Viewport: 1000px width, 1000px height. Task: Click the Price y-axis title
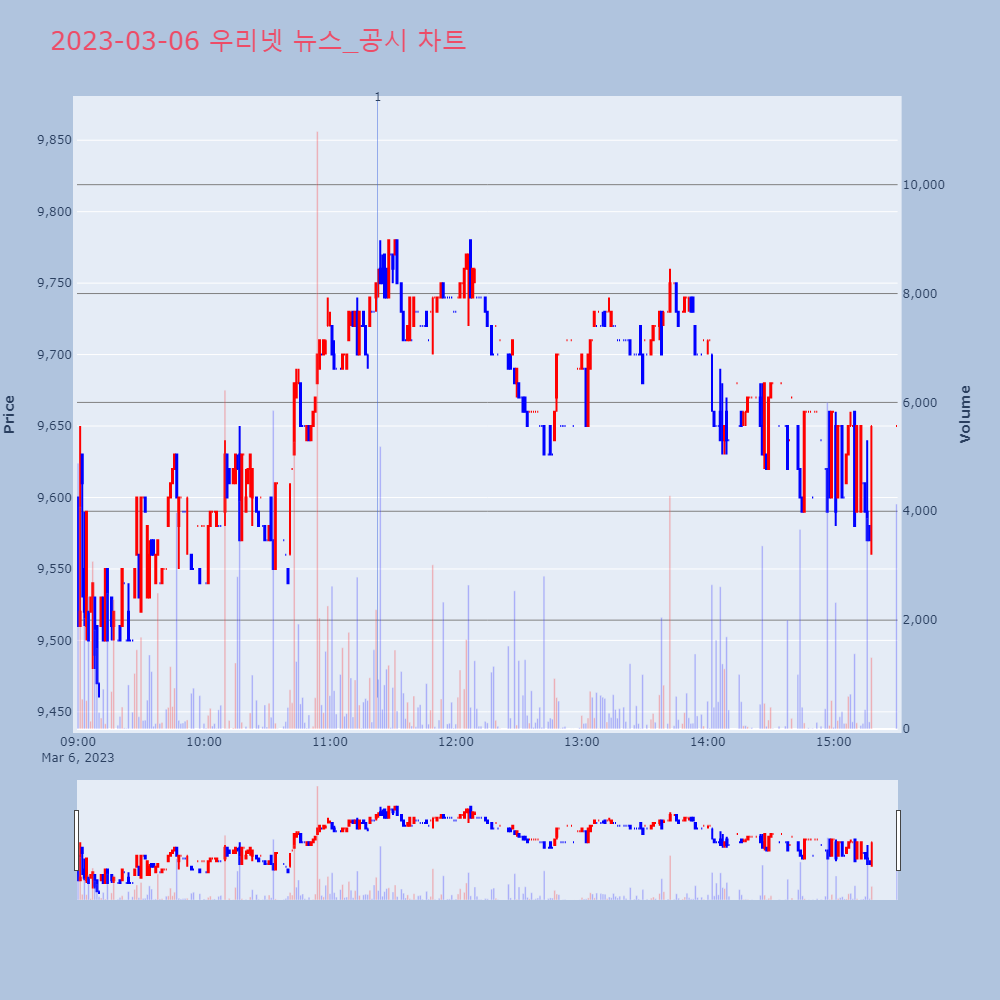[x=9, y=415]
